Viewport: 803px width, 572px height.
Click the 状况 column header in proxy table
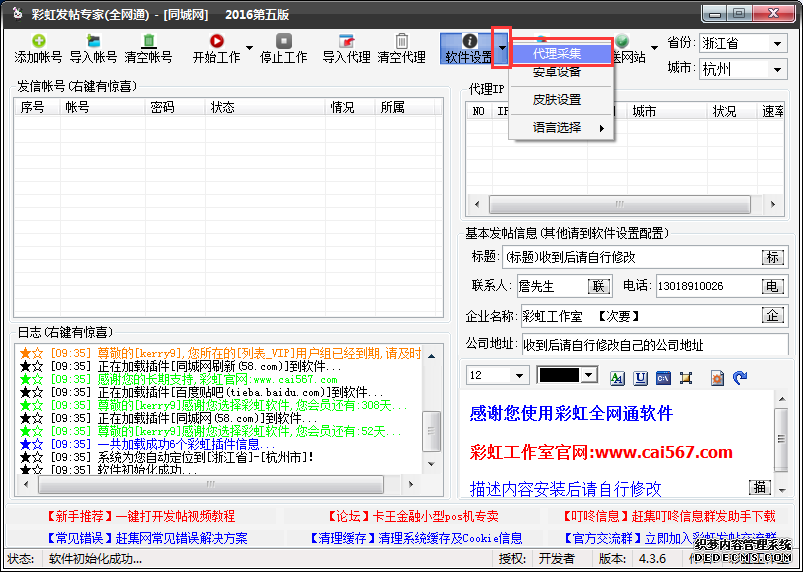[732, 112]
